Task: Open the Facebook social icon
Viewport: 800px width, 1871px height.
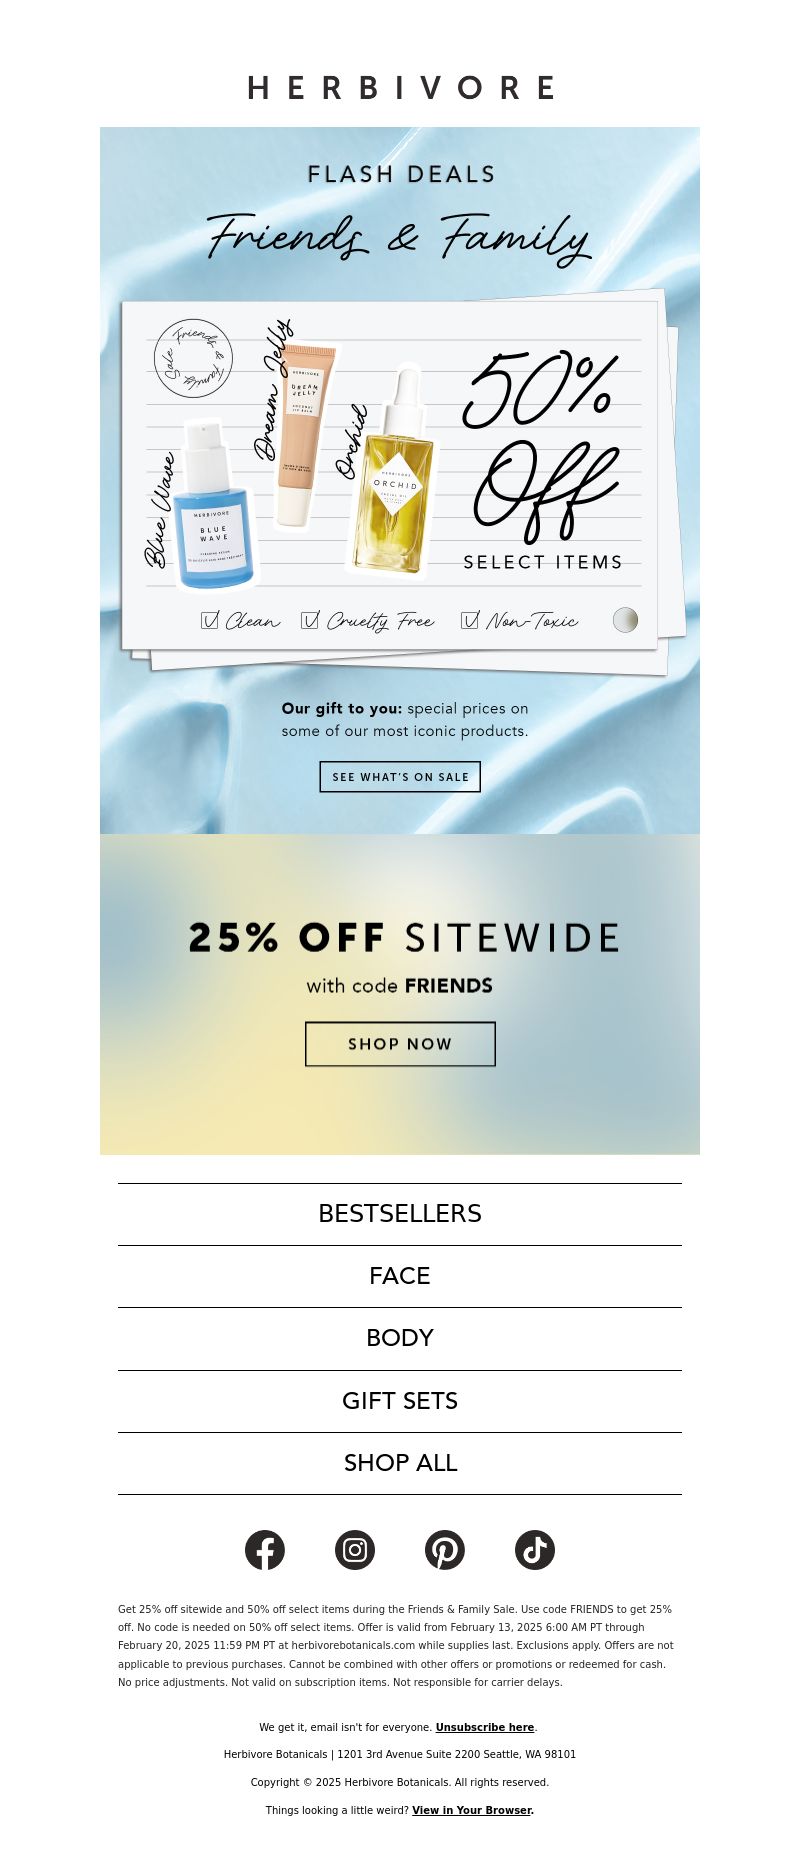Action: pos(265,1550)
